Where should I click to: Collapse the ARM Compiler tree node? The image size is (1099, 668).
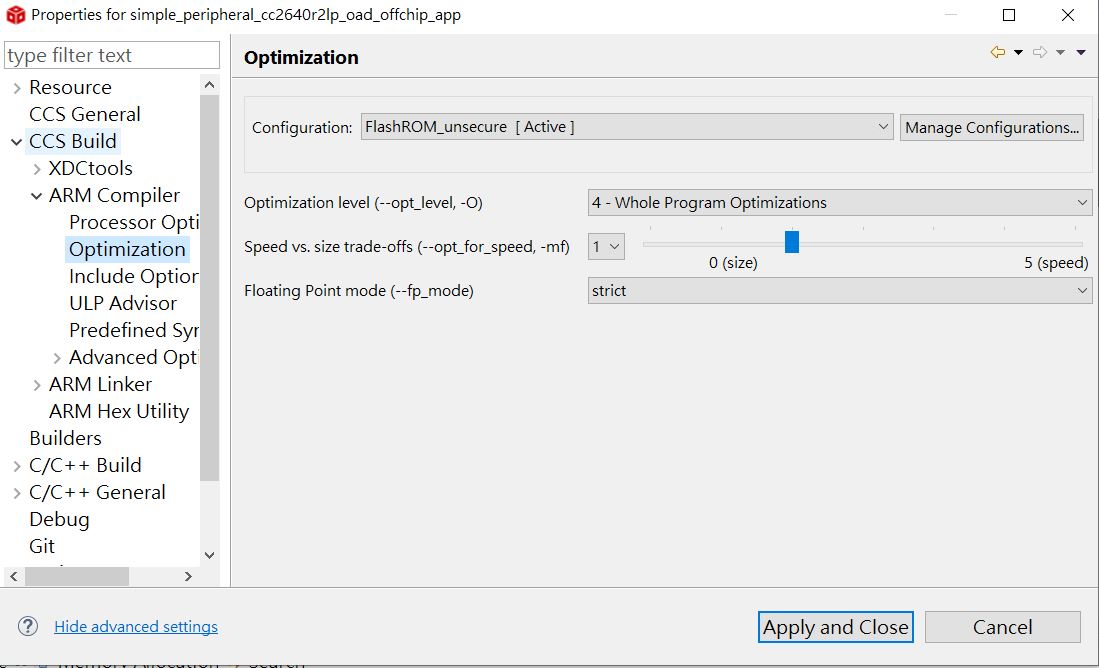pos(37,196)
